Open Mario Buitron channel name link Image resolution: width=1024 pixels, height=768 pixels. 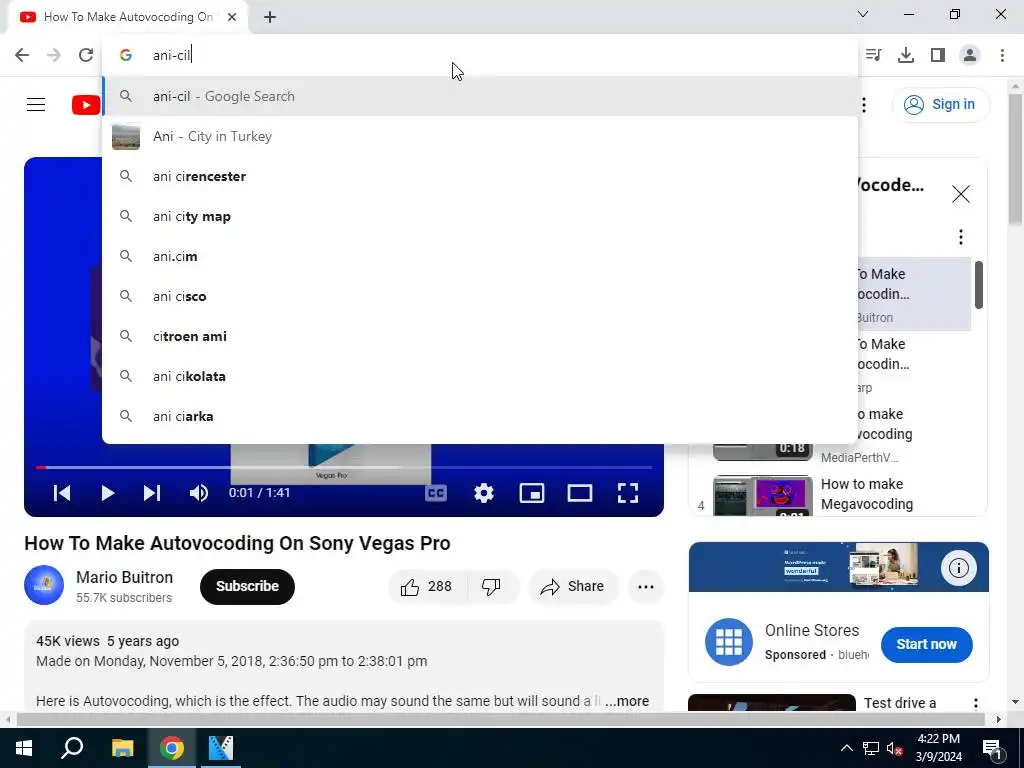click(125, 577)
